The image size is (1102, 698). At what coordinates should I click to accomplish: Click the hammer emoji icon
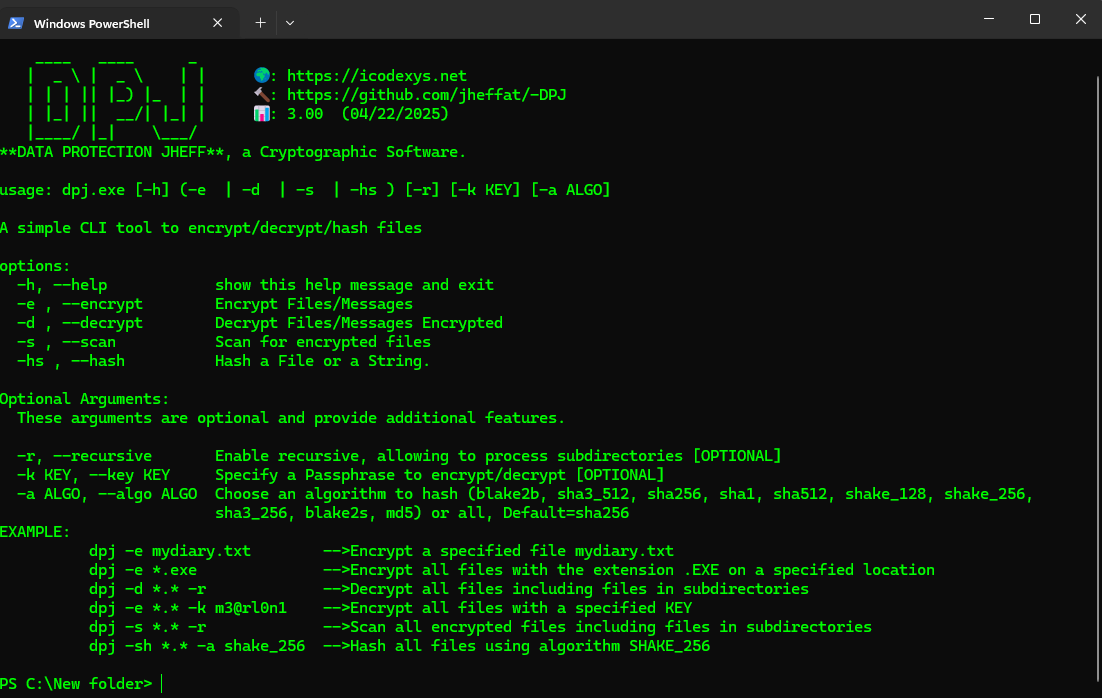pyautogui.click(x=261, y=94)
